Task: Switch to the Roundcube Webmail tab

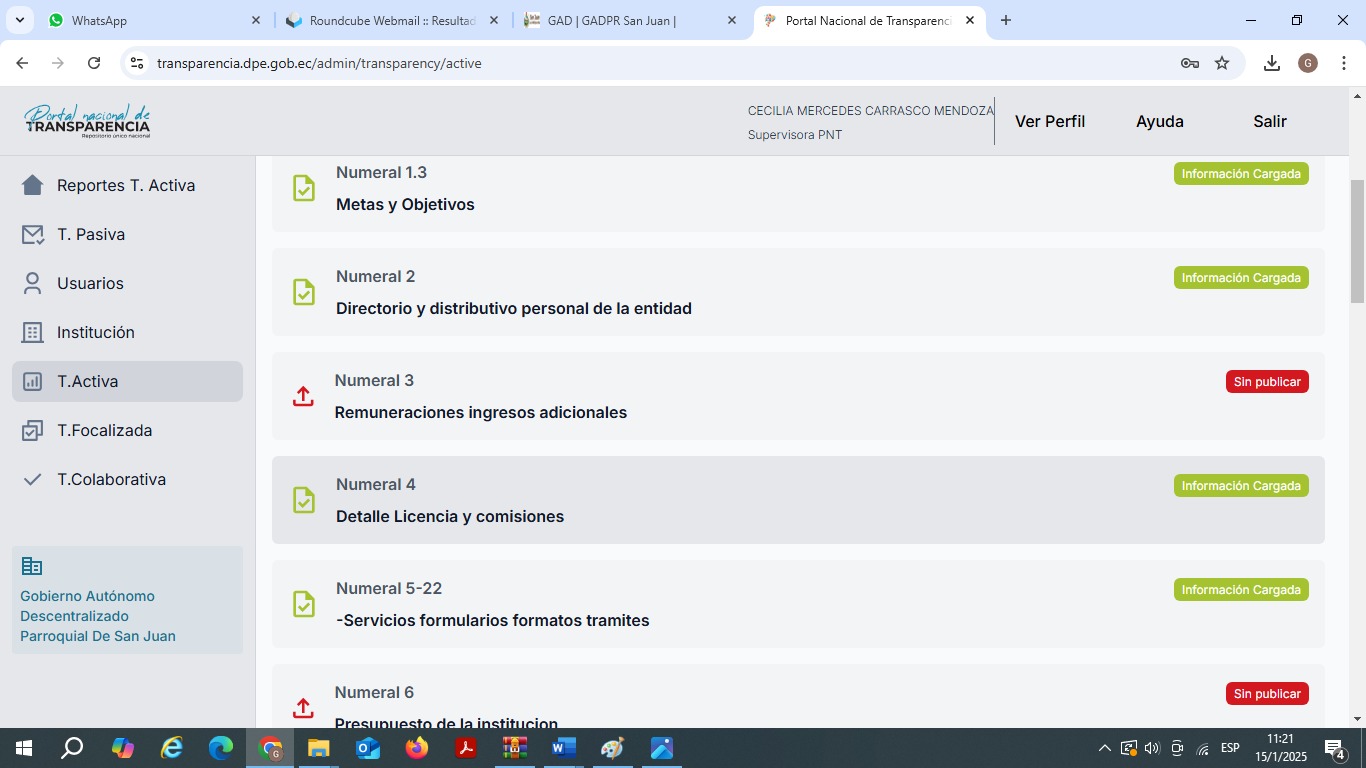Action: pyautogui.click(x=392, y=20)
